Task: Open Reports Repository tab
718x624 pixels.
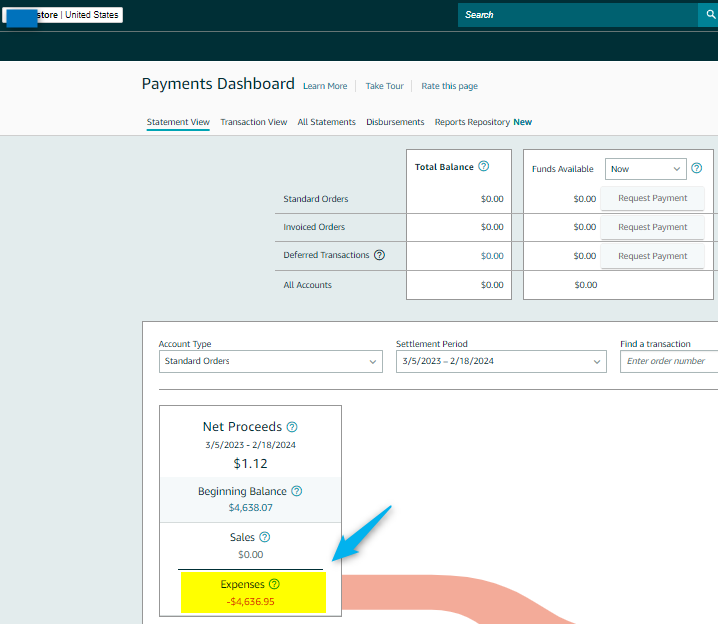Action: point(472,122)
